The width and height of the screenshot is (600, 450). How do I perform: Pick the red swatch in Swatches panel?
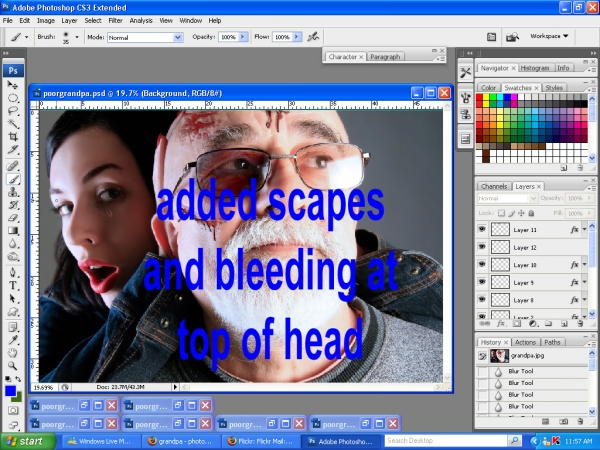[479, 97]
